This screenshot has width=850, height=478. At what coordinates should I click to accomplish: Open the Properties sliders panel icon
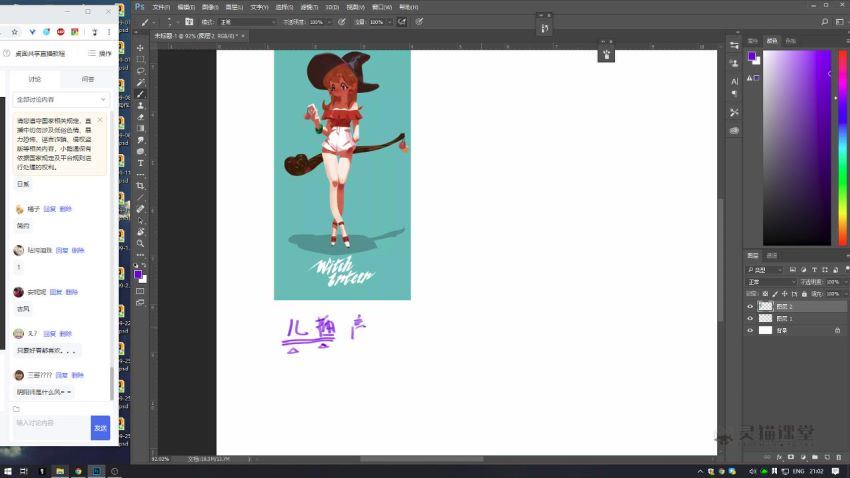(x=734, y=46)
